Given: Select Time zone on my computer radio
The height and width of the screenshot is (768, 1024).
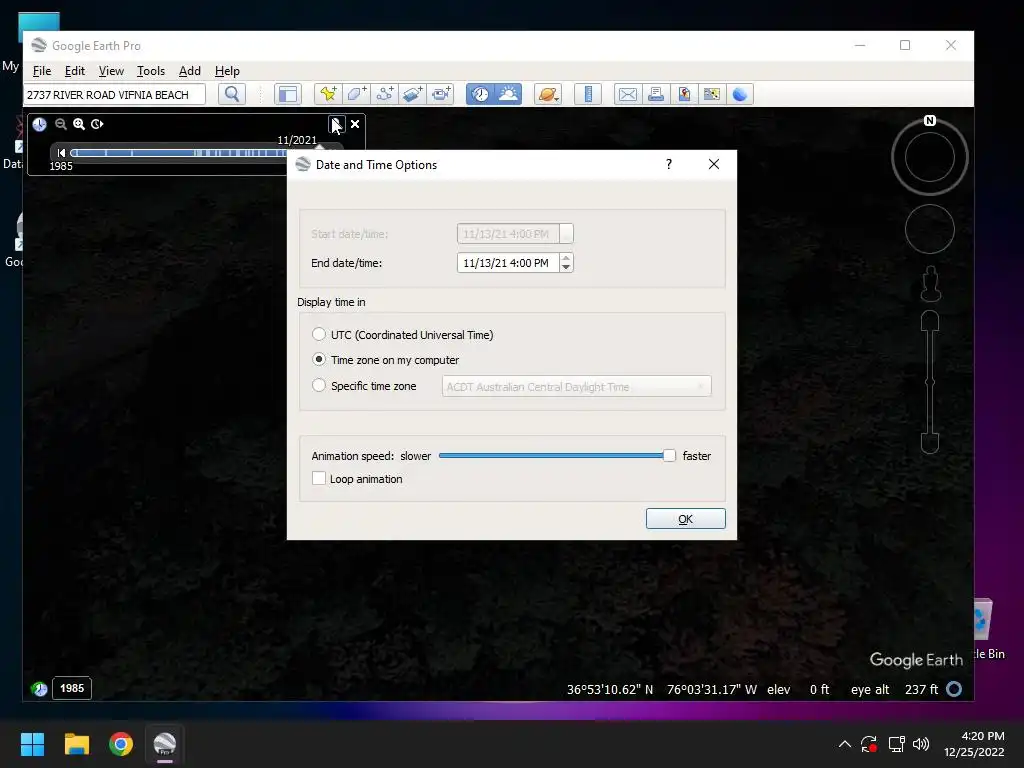Looking at the screenshot, I should pyautogui.click(x=319, y=359).
